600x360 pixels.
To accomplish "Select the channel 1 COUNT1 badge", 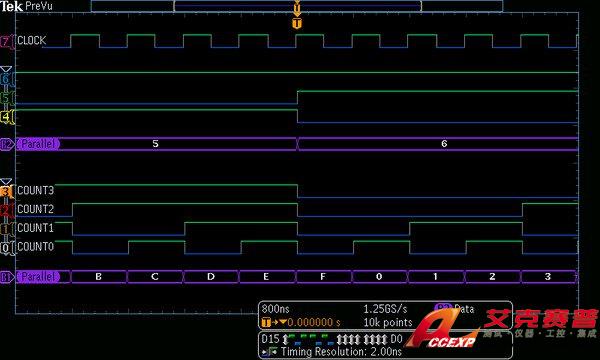I will (x=6, y=228).
